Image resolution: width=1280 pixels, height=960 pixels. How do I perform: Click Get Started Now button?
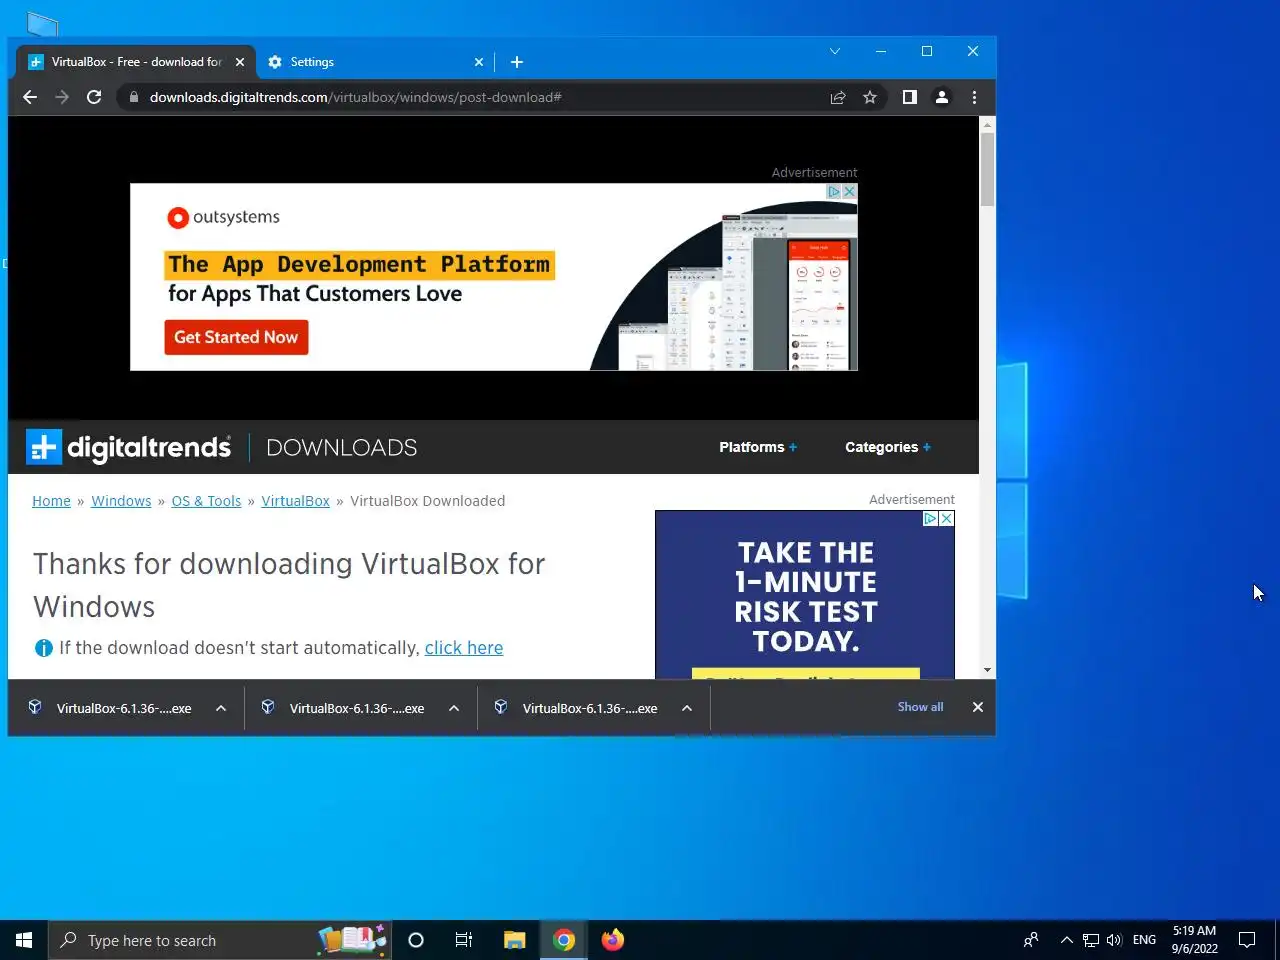click(x=236, y=337)
